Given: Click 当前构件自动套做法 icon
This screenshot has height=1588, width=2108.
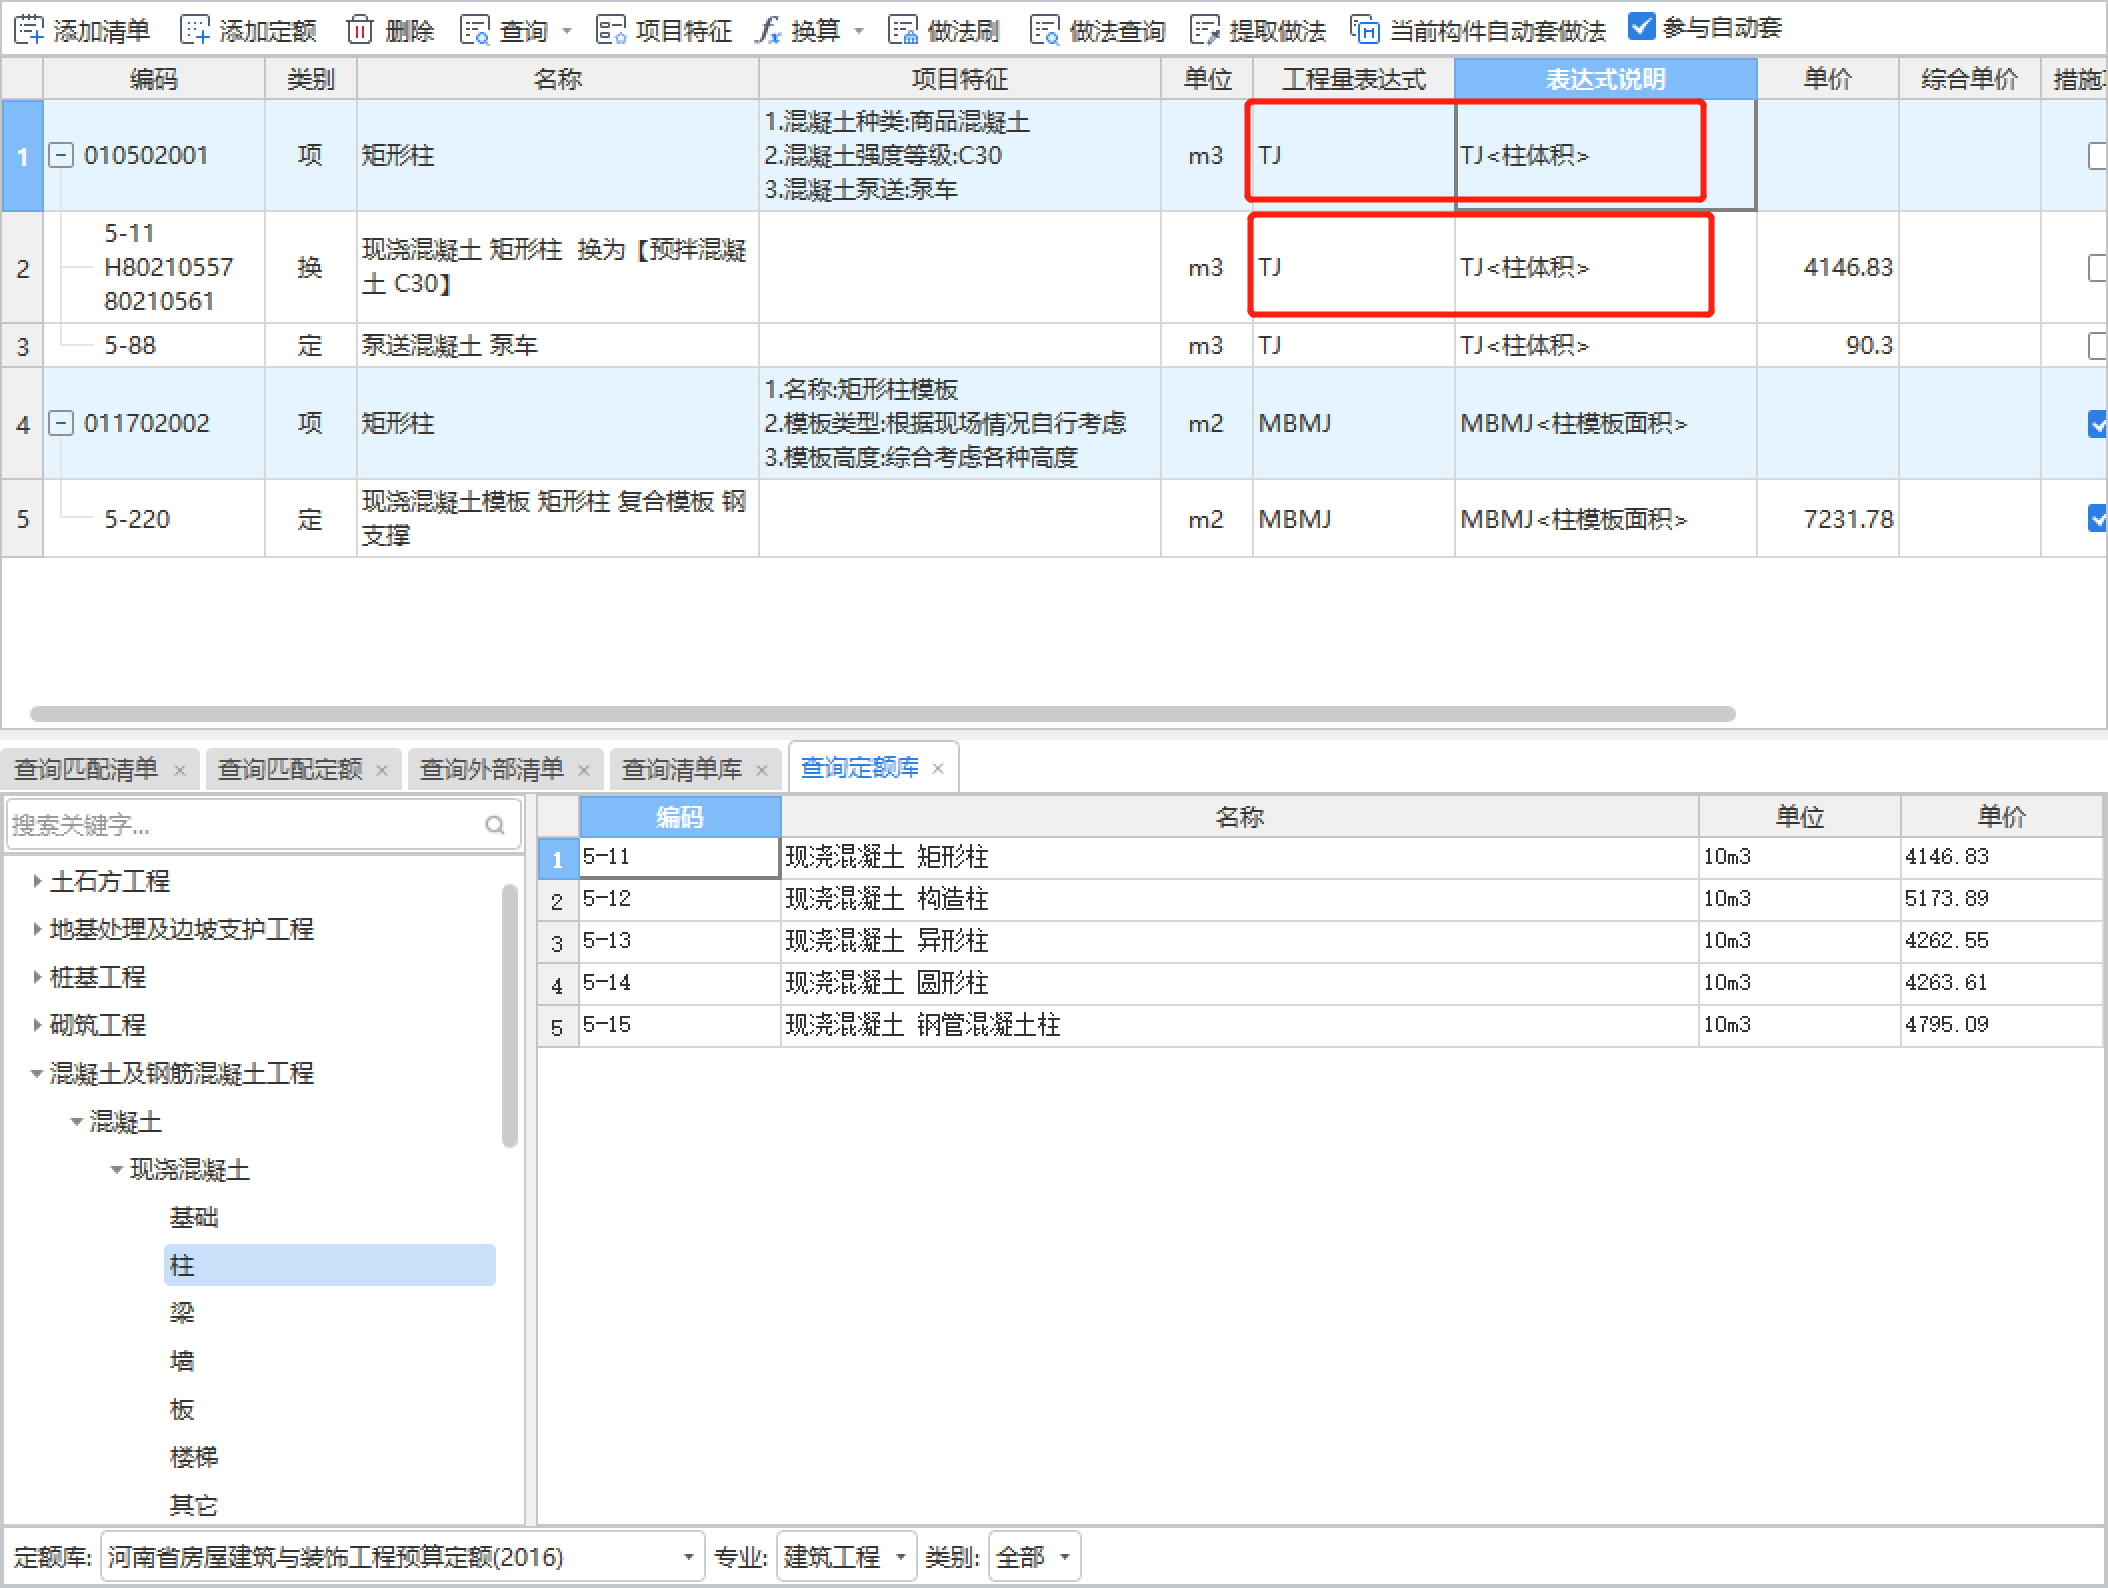Looking at the screenshot, I should [1365, 30].
